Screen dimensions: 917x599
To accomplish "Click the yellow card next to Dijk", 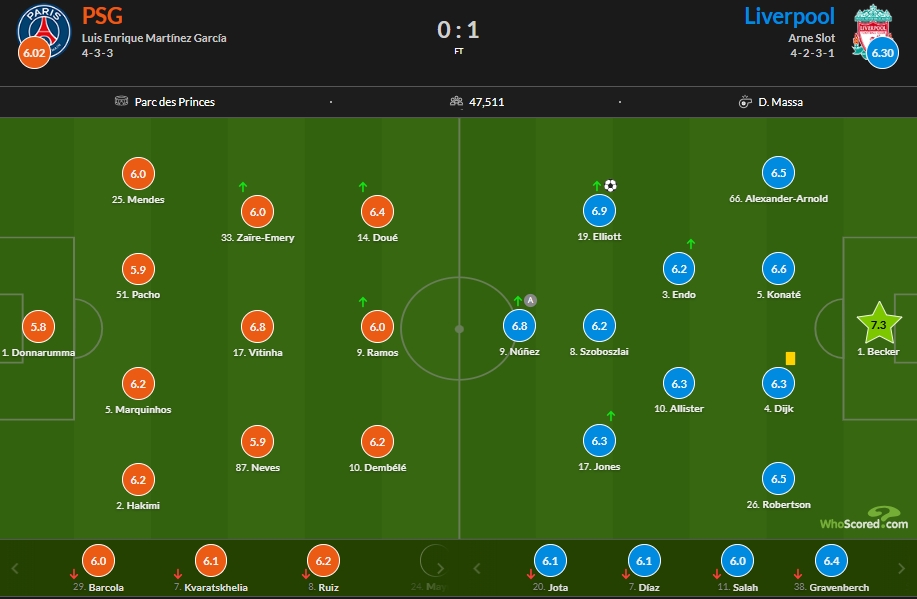I will pos(790,357).
